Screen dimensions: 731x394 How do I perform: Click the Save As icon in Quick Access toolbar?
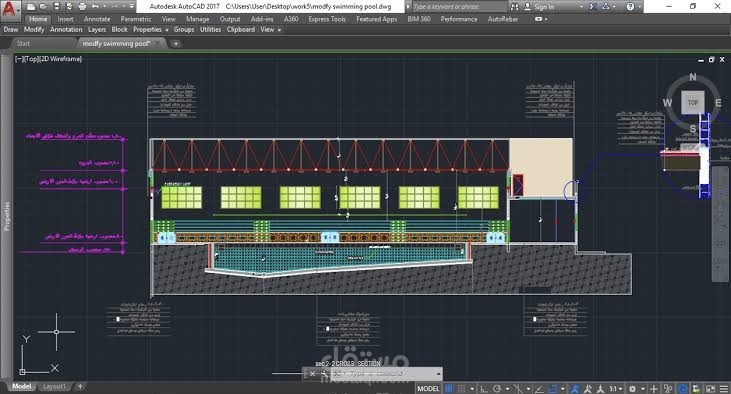tap(69, 7)
